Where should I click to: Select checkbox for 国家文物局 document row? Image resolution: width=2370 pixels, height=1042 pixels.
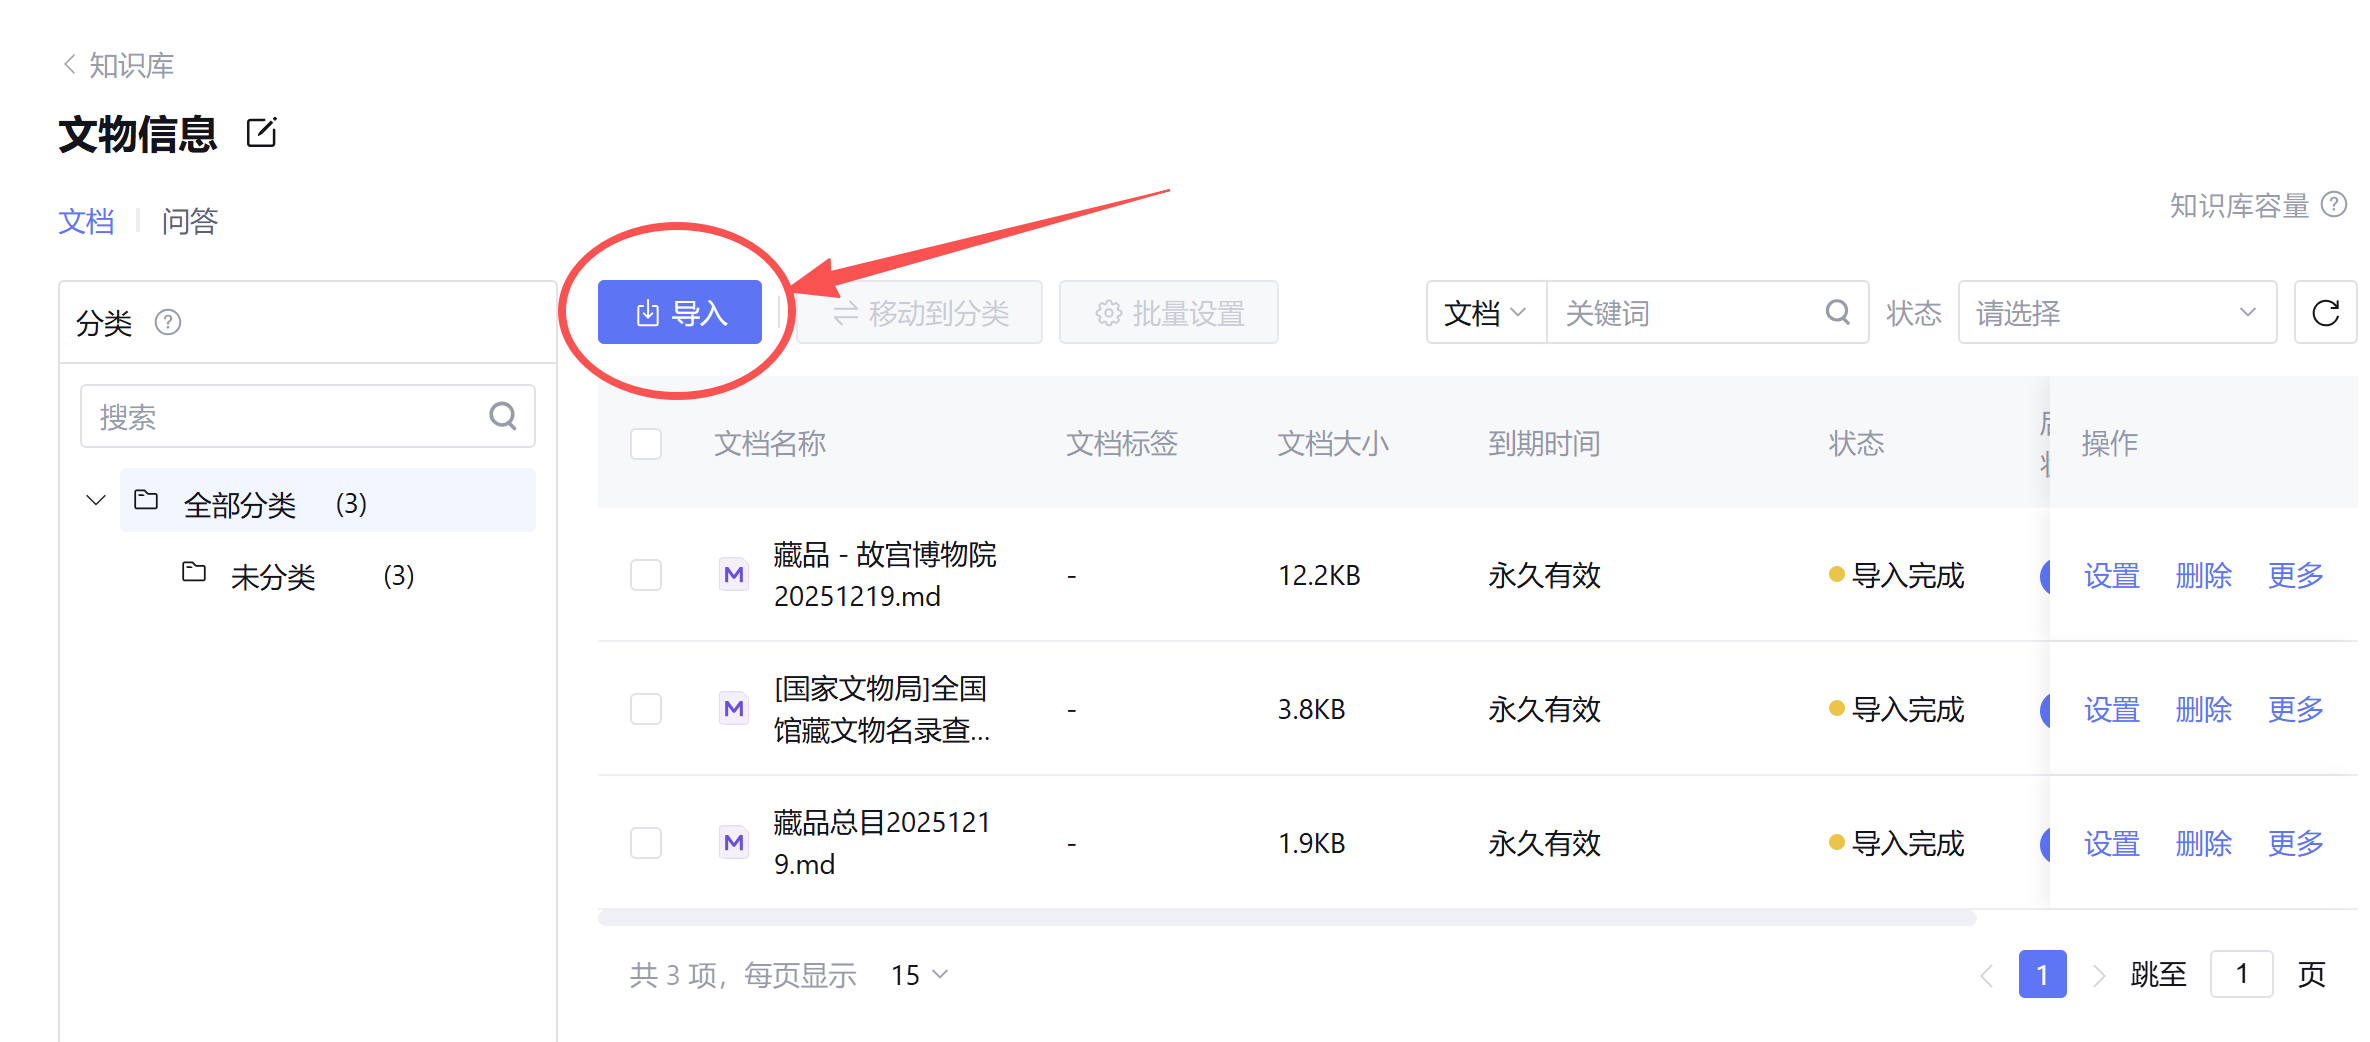tap(646, 709)
